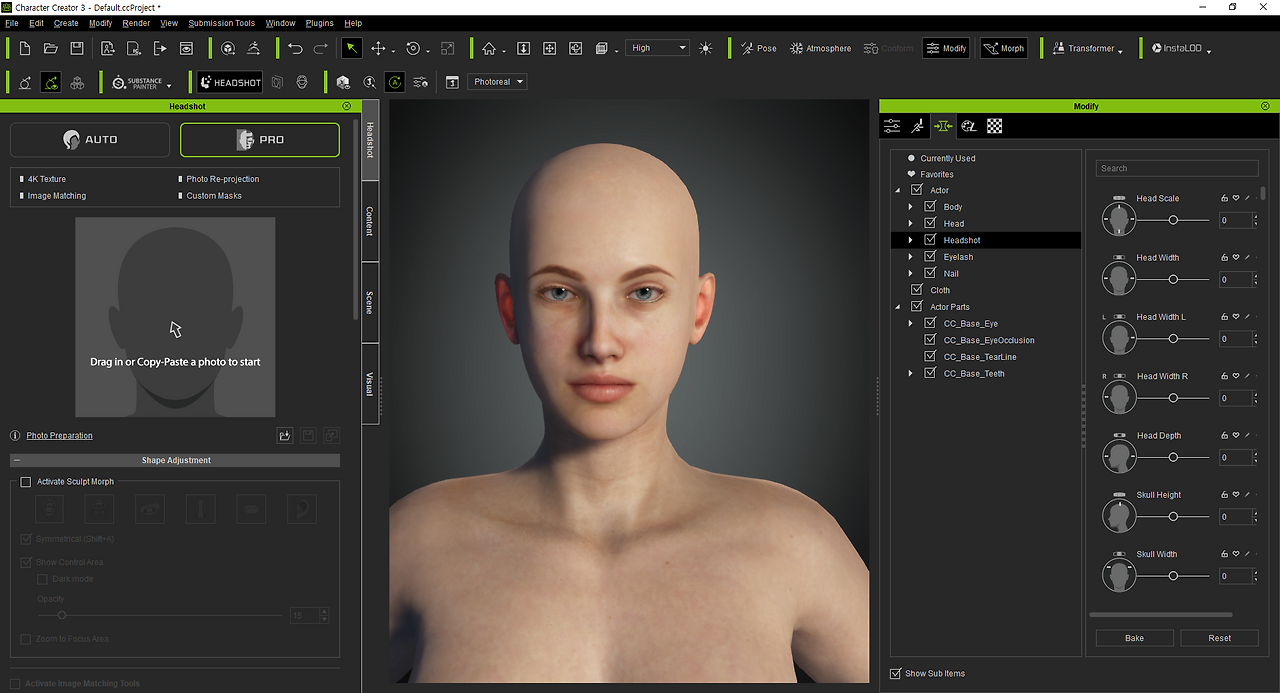Click the Load photo icon under the preview
The width and height of the screenshot is (1280, 693).
tap(285, 435)
